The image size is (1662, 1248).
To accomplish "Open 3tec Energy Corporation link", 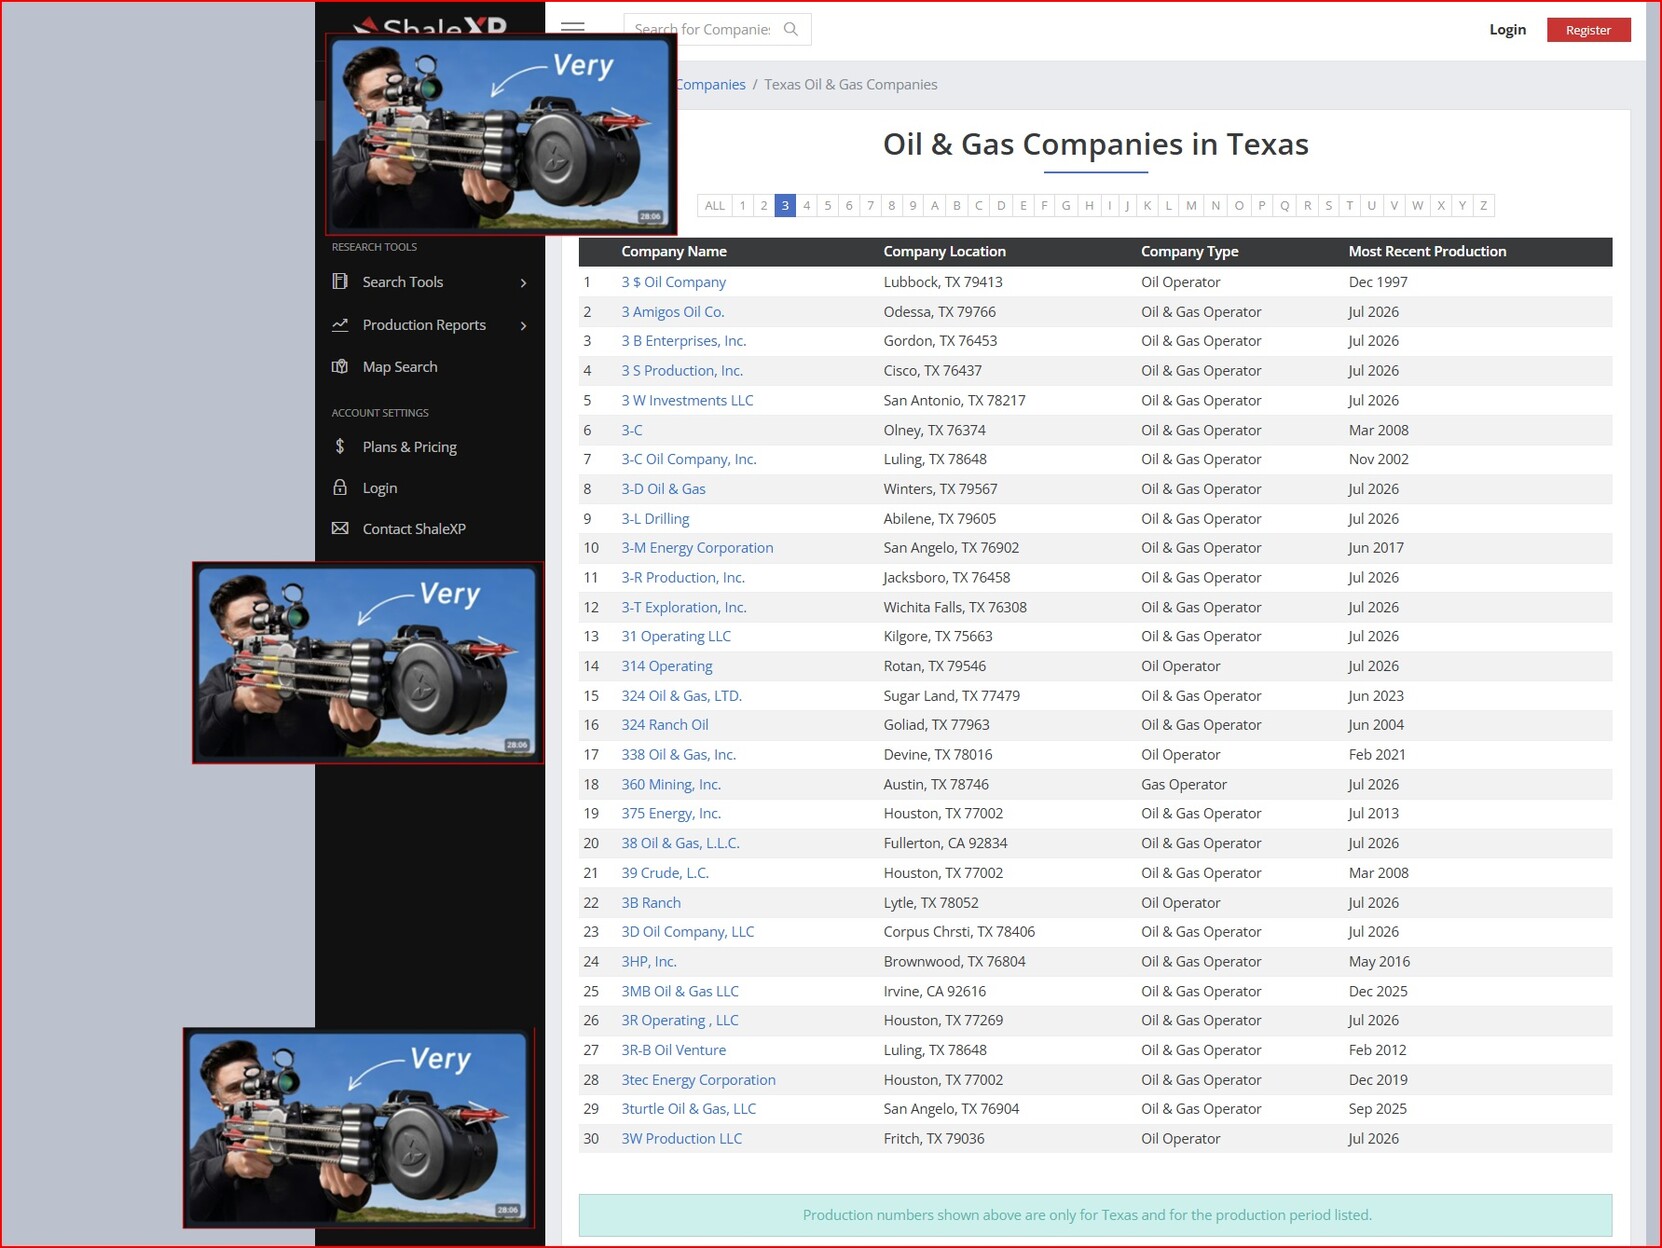I will click(x=698, y=1080).
